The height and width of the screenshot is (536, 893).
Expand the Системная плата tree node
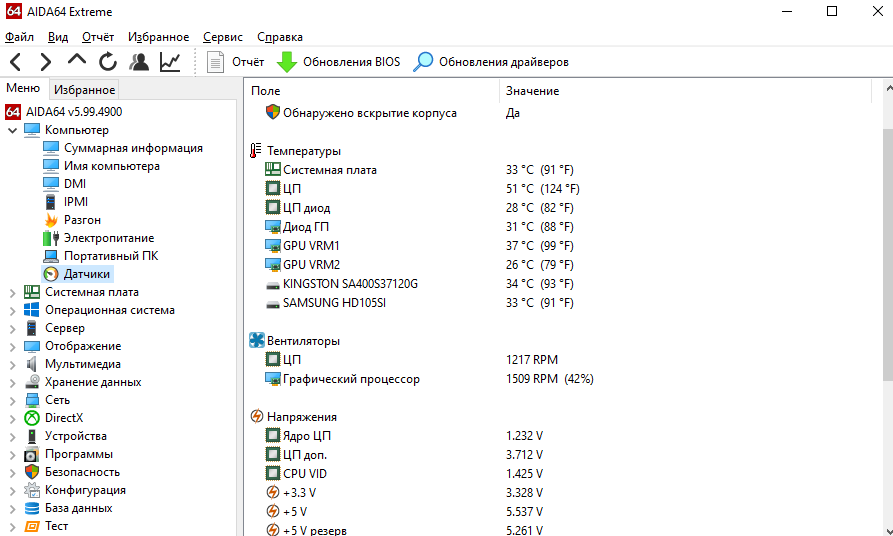click(x=12, y=292)
